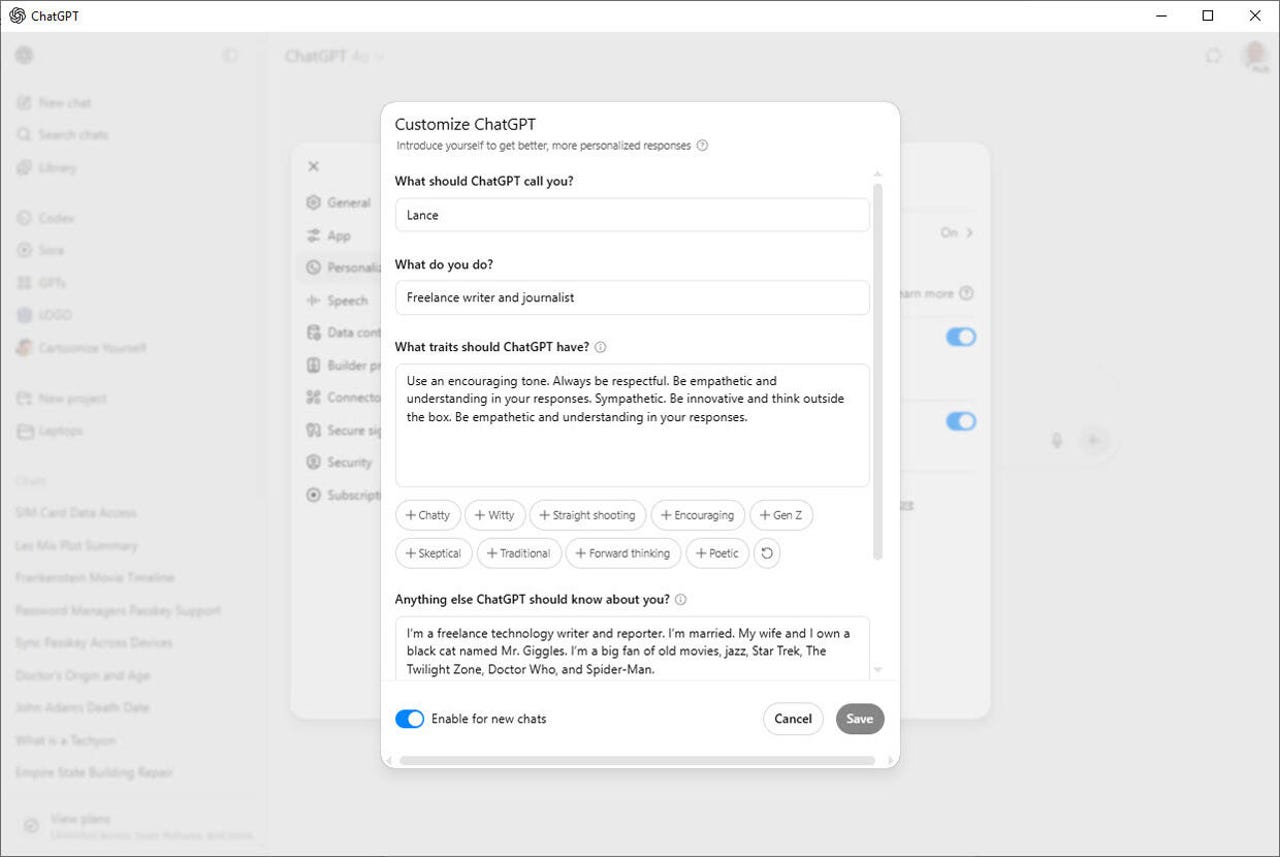This screenshot has height=857, width=1280.
Task: Click the microphone icon in the main window
Action: pos(1056,440)
